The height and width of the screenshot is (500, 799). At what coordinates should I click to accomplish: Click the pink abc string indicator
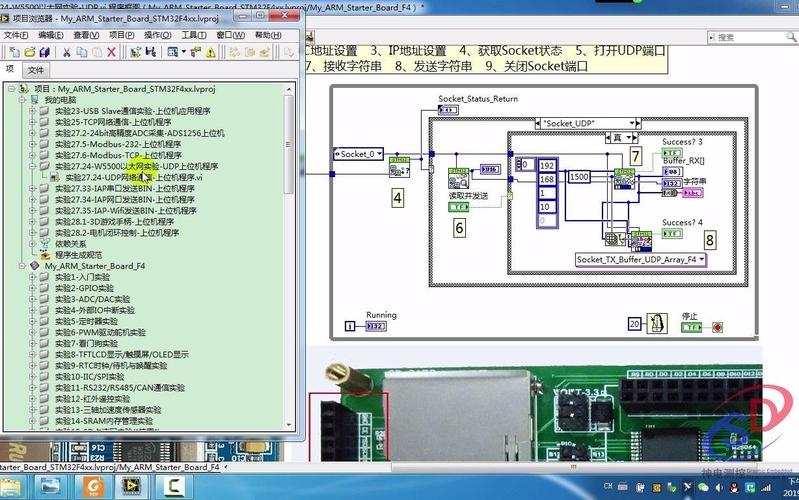click(x=693, y=193)
